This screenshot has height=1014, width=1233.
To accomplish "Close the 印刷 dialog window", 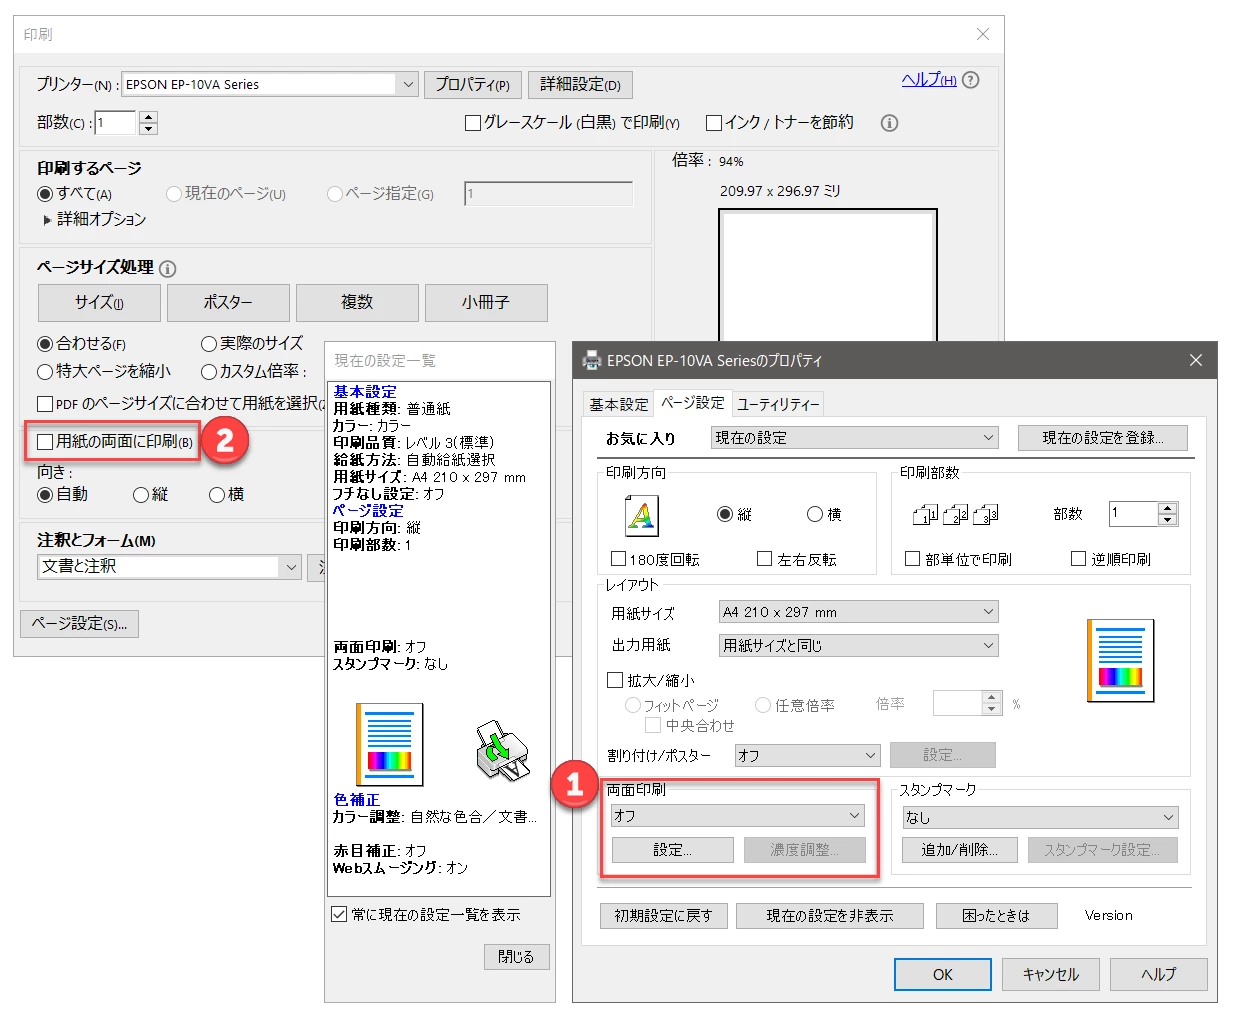I will tap(983, 34).
